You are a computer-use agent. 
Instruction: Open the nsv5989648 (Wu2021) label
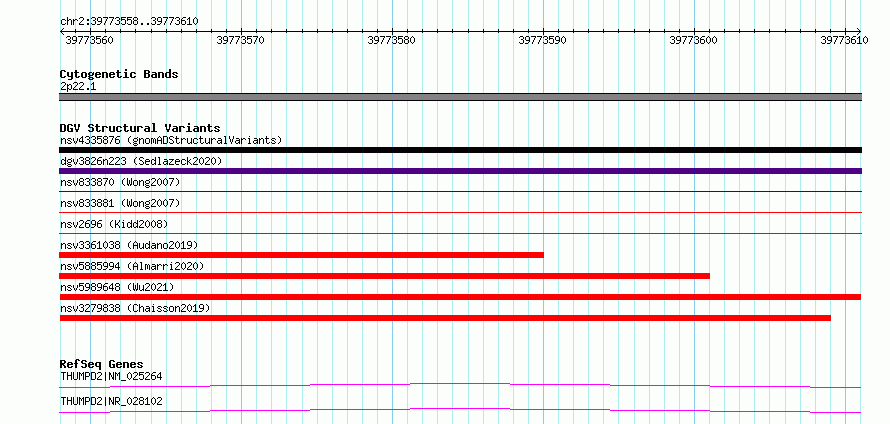pos(117,287)
